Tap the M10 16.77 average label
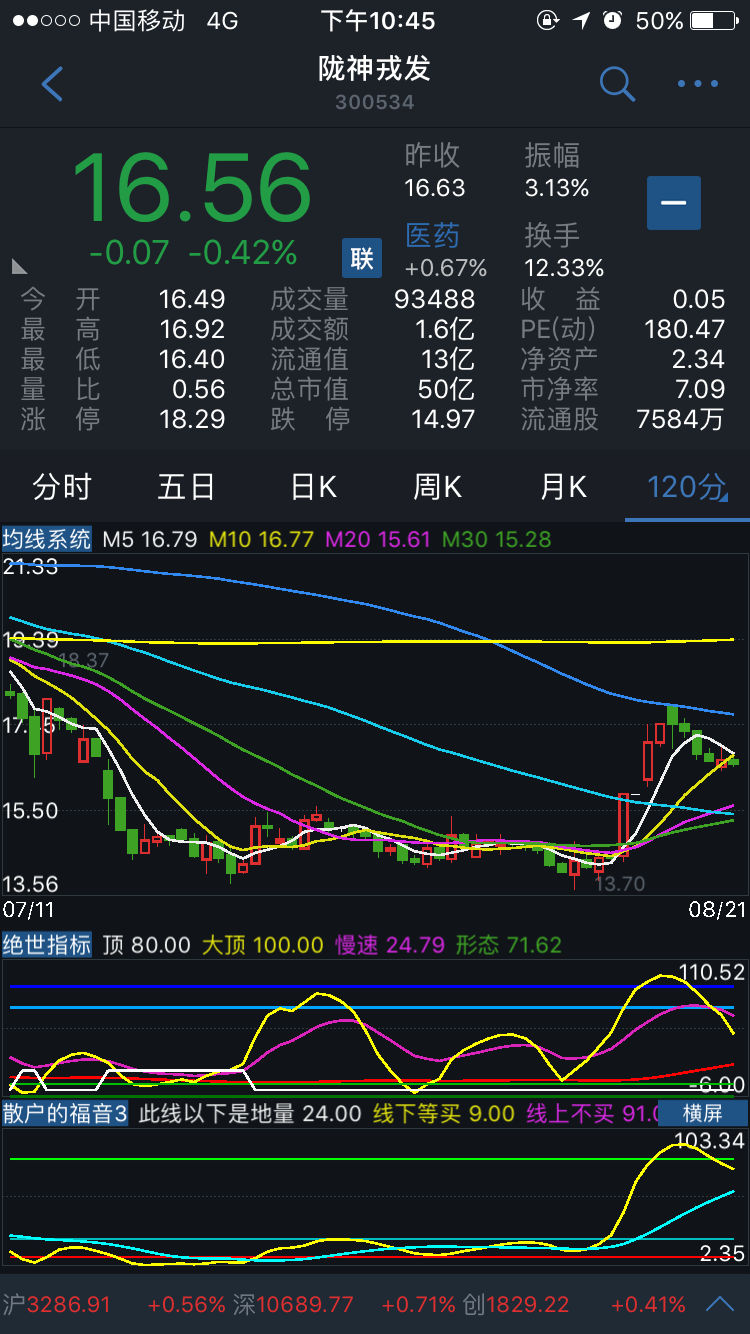Viewport: 750px width, 1334px height. (261, 539)
